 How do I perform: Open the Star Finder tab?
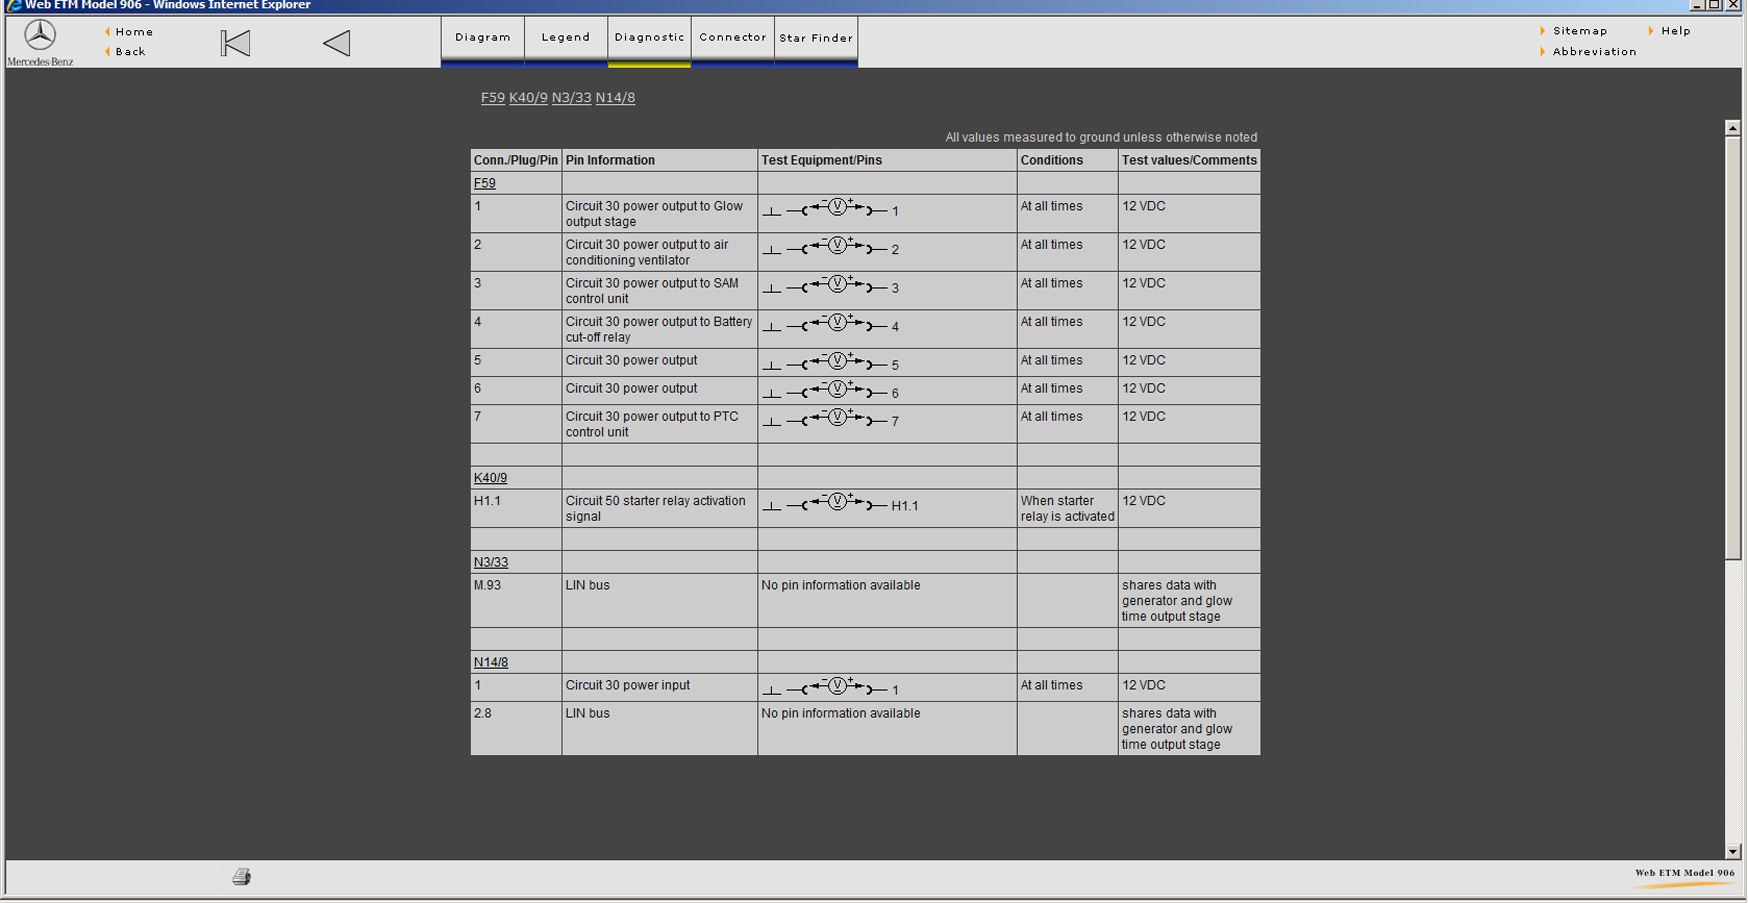pos(816,38)
